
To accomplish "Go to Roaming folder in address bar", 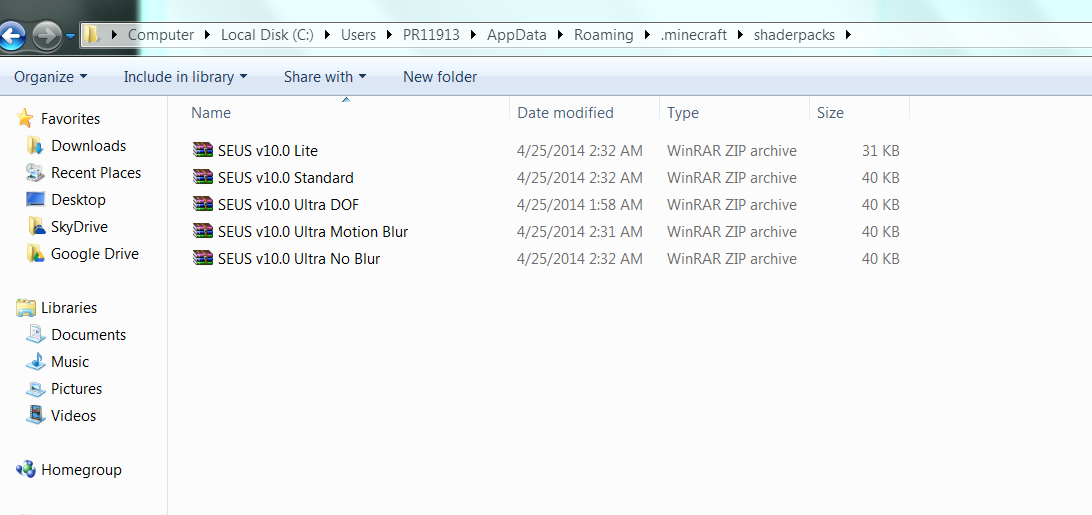I will 604,35.
